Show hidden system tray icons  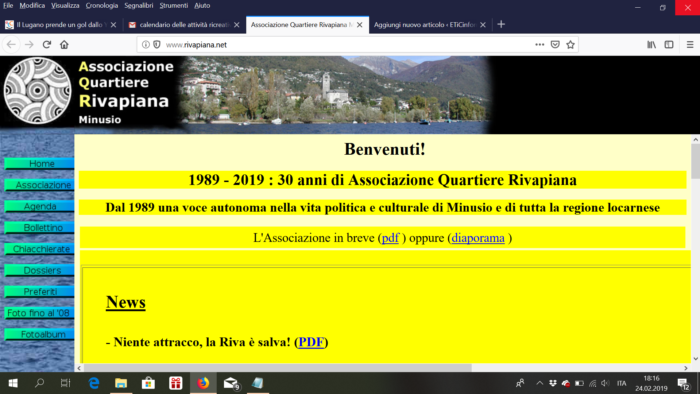(540, 383)
